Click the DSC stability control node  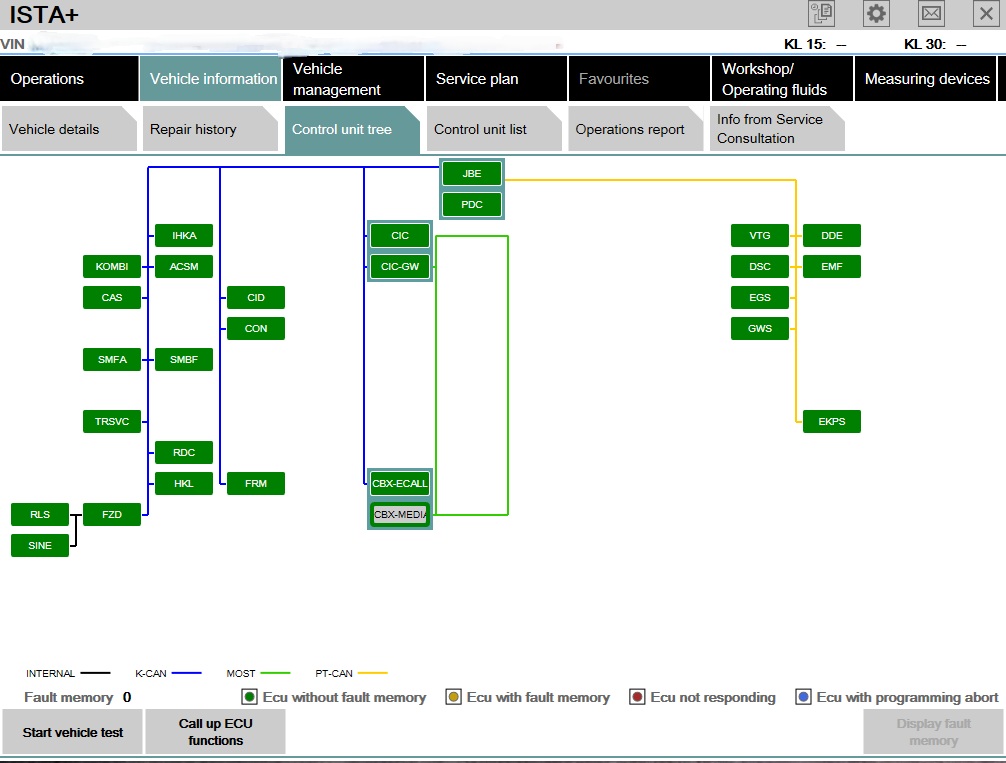click(760, 267)
